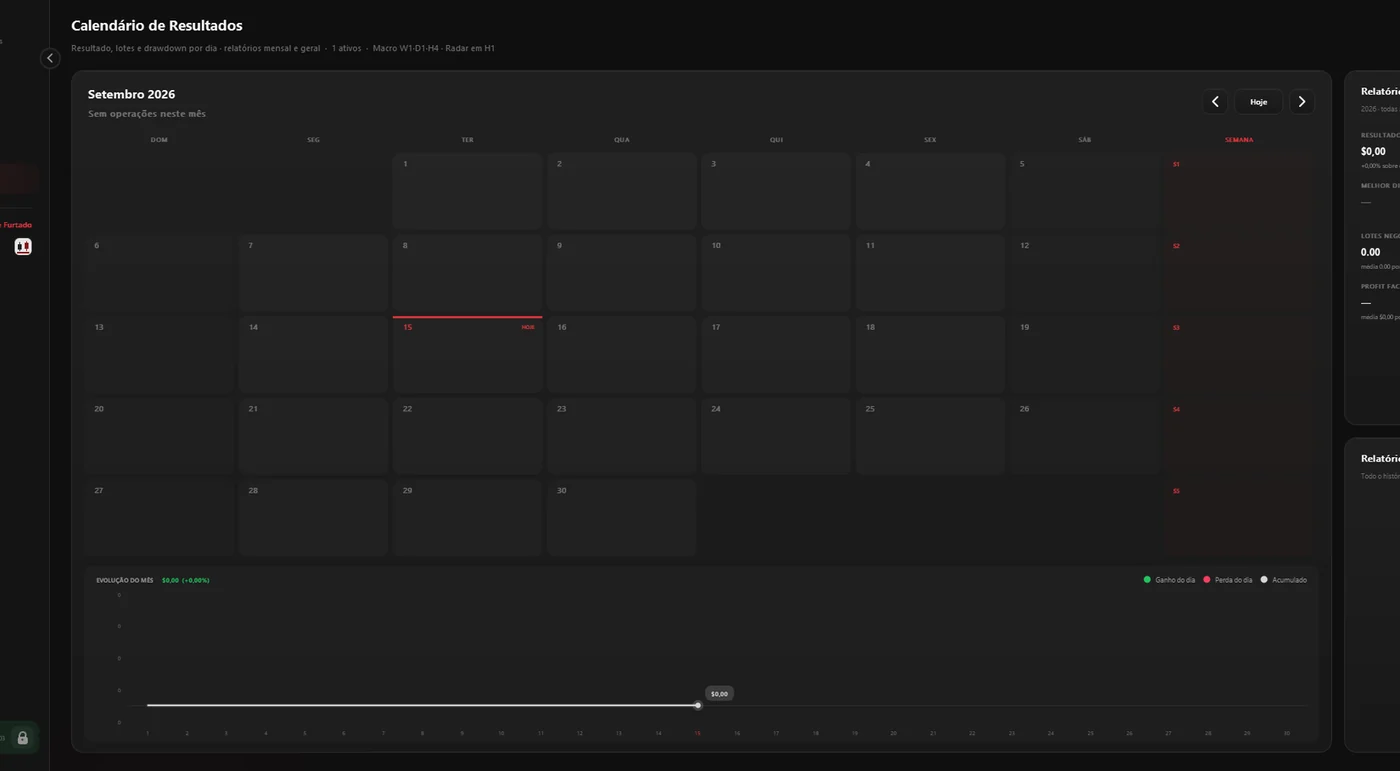Collapse the sidebar with chevron button
This screenshot has height=771, width=1400.
click(50, 58)
